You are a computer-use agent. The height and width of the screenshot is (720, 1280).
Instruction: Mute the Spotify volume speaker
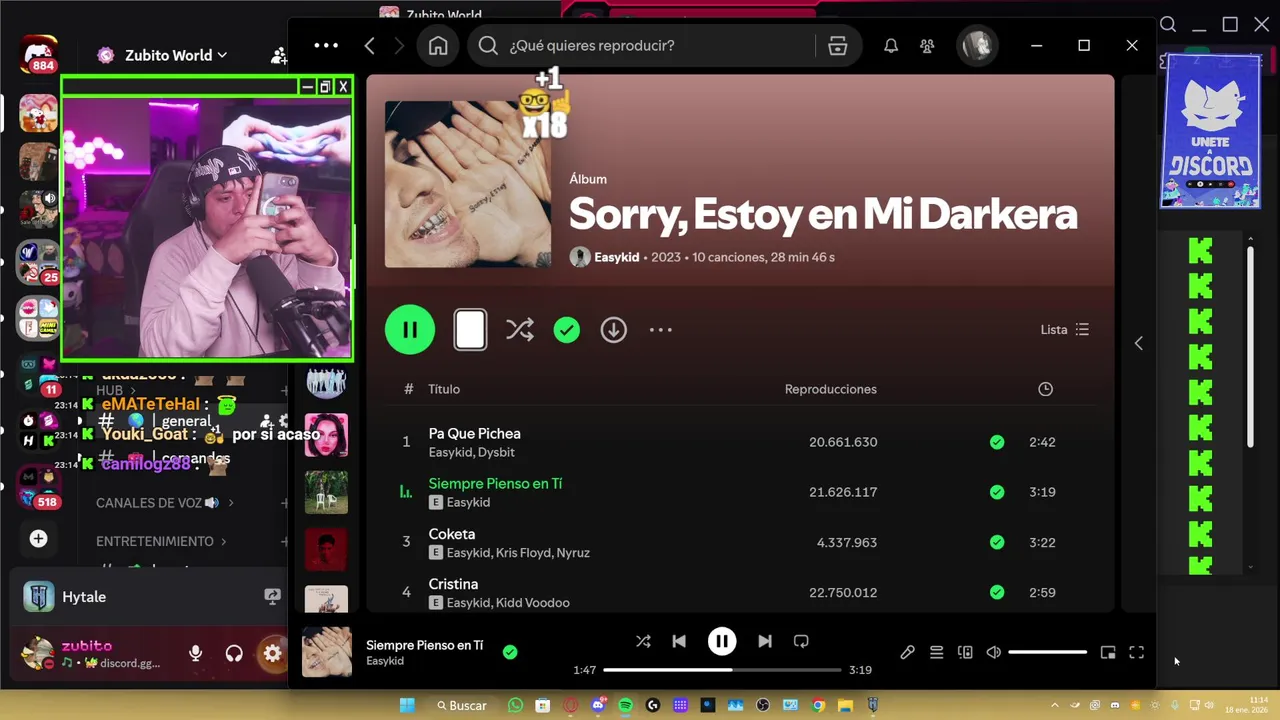click(993, 652)
